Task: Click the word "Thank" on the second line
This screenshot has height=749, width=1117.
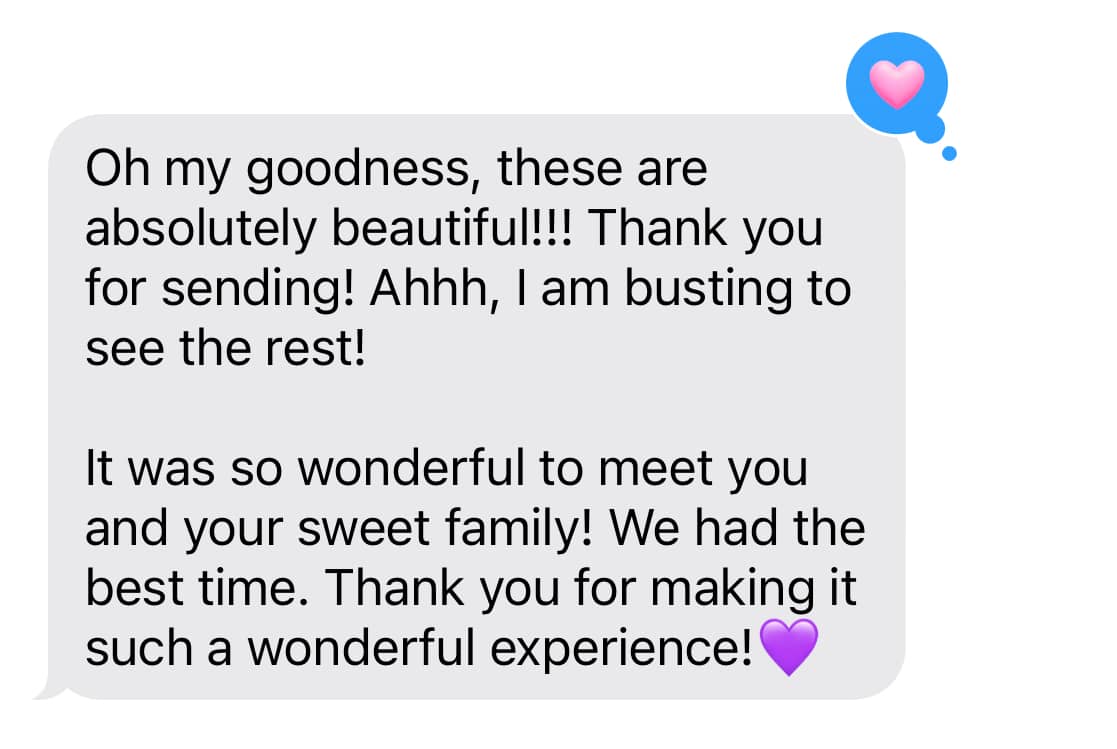Action: tap(656, 230)
